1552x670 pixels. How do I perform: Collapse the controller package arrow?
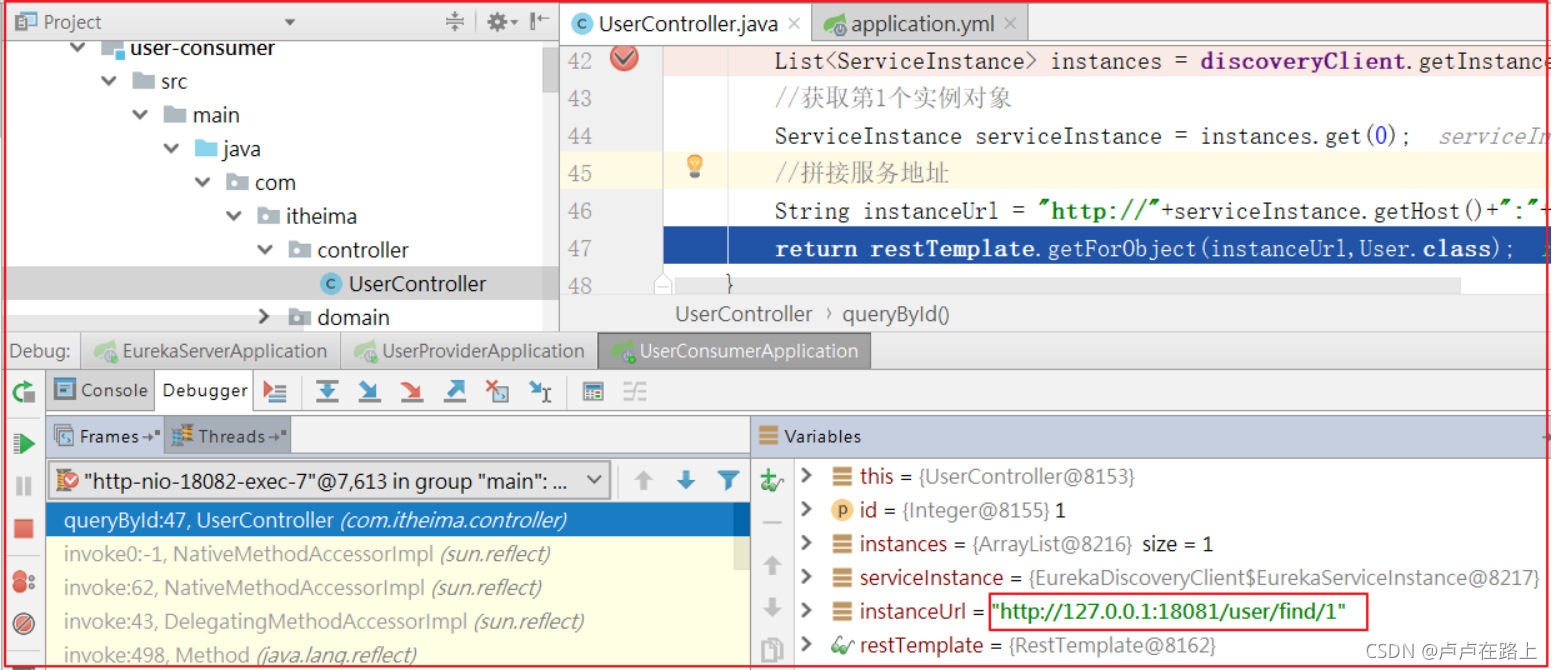pyautogui.click(x=266, y=250)
